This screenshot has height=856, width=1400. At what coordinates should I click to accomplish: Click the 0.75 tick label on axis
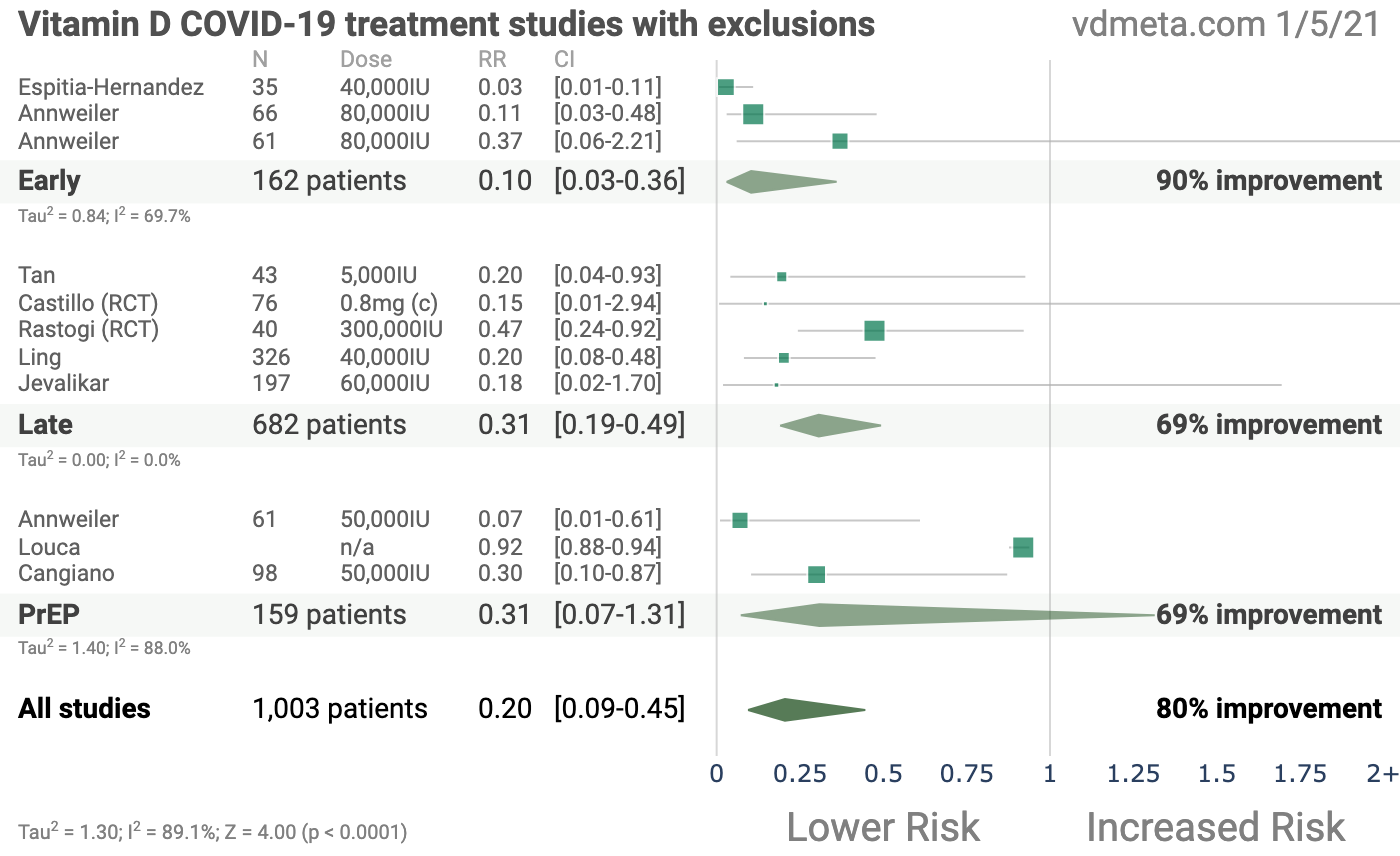[x=968, y=773]
